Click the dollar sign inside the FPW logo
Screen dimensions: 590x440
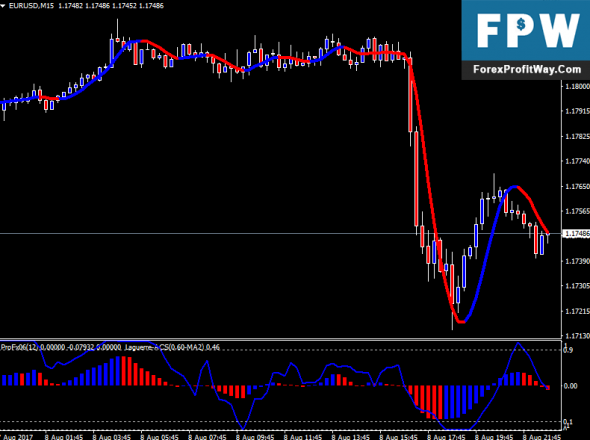coord(521,25)
